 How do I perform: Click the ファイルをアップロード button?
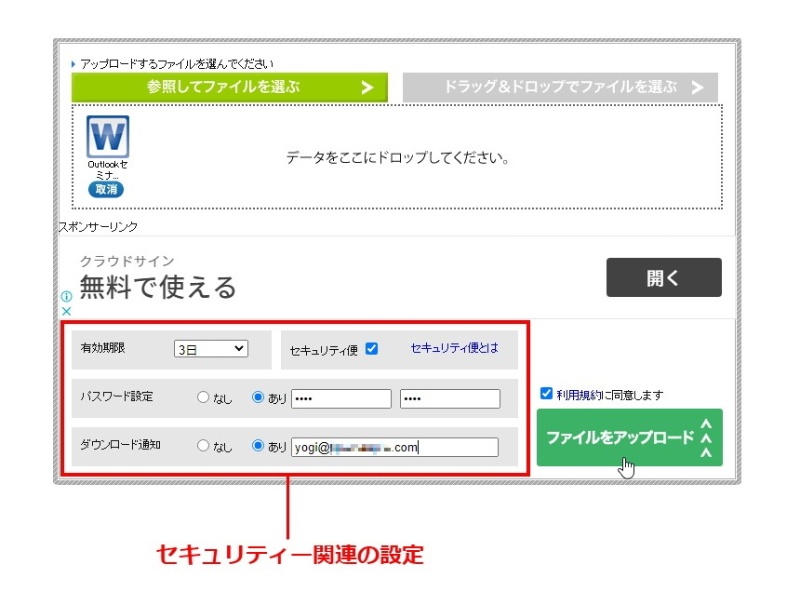coord(630,437)
